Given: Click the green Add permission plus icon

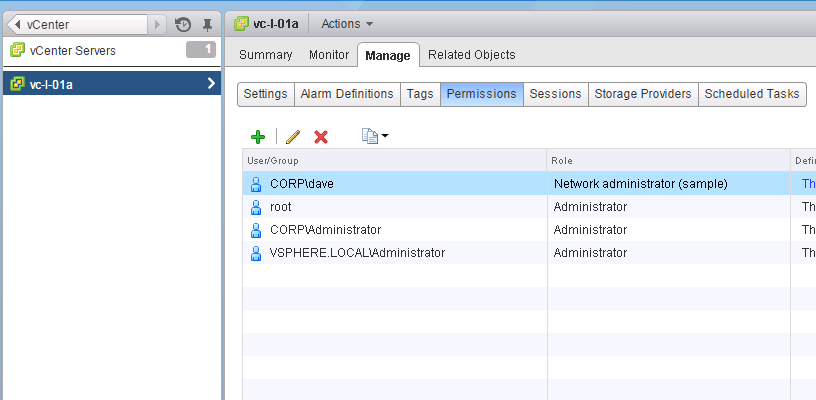Looking at the screenshot, I should pos(258,137).
